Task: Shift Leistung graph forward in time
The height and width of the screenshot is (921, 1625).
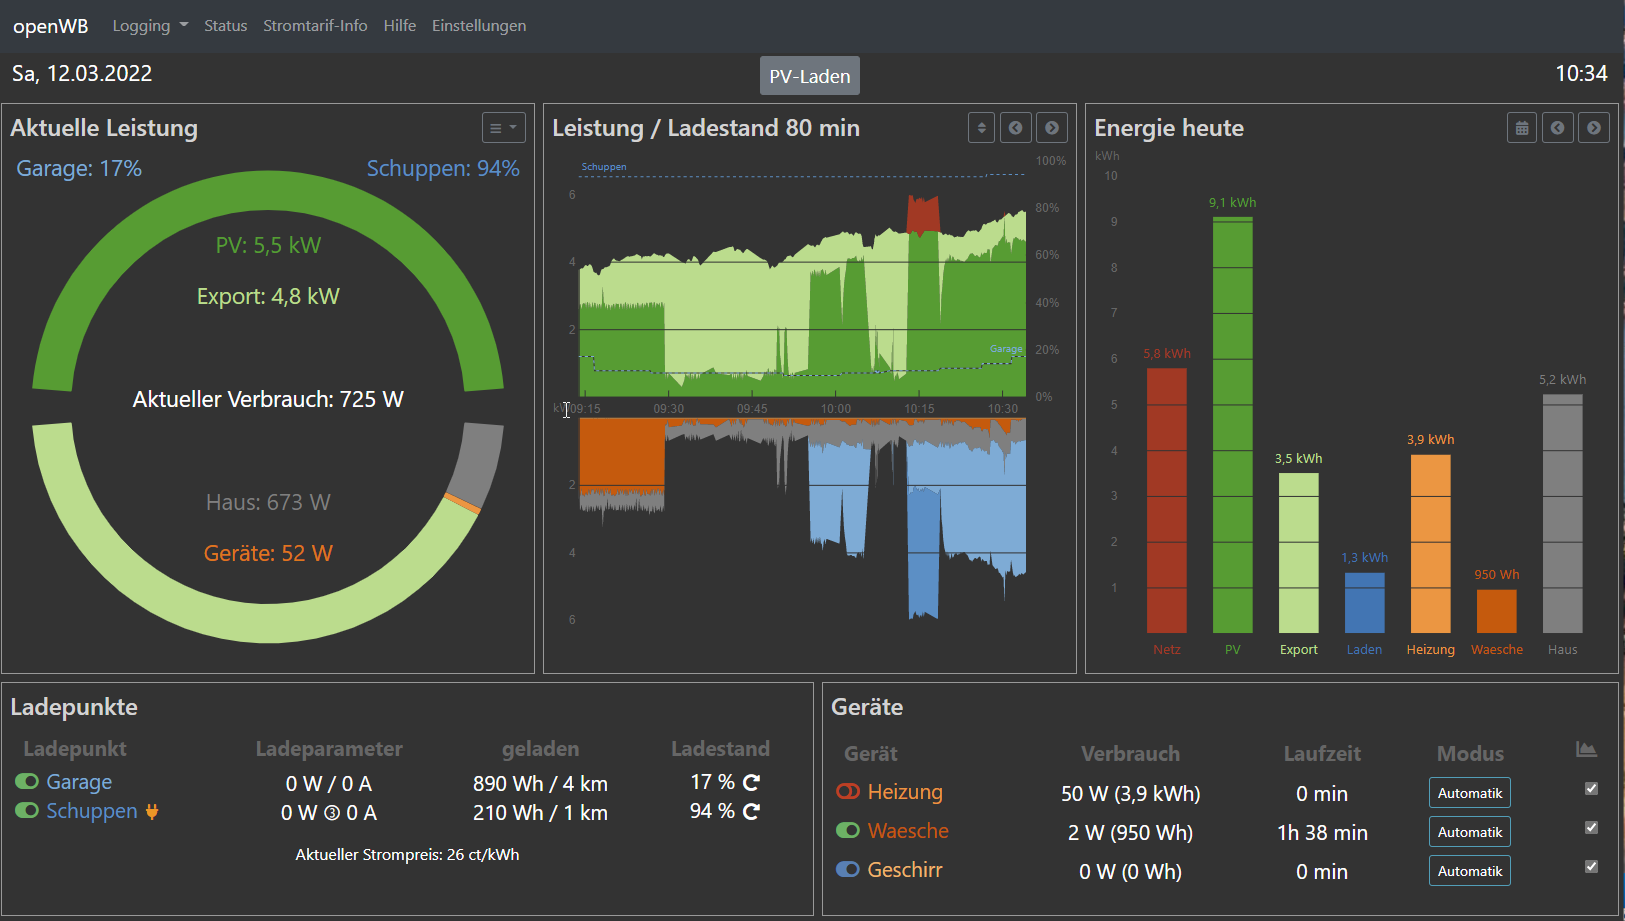Action: click(1051, 128)
